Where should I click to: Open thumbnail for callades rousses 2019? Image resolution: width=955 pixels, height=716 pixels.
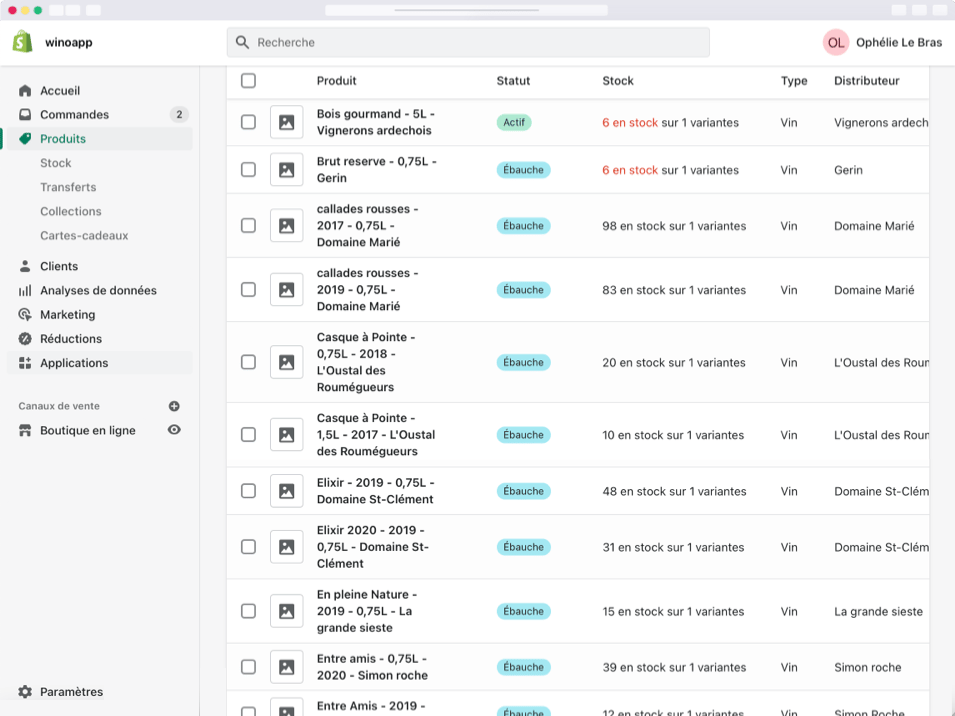pyautogui.click(x=287, y=290)
